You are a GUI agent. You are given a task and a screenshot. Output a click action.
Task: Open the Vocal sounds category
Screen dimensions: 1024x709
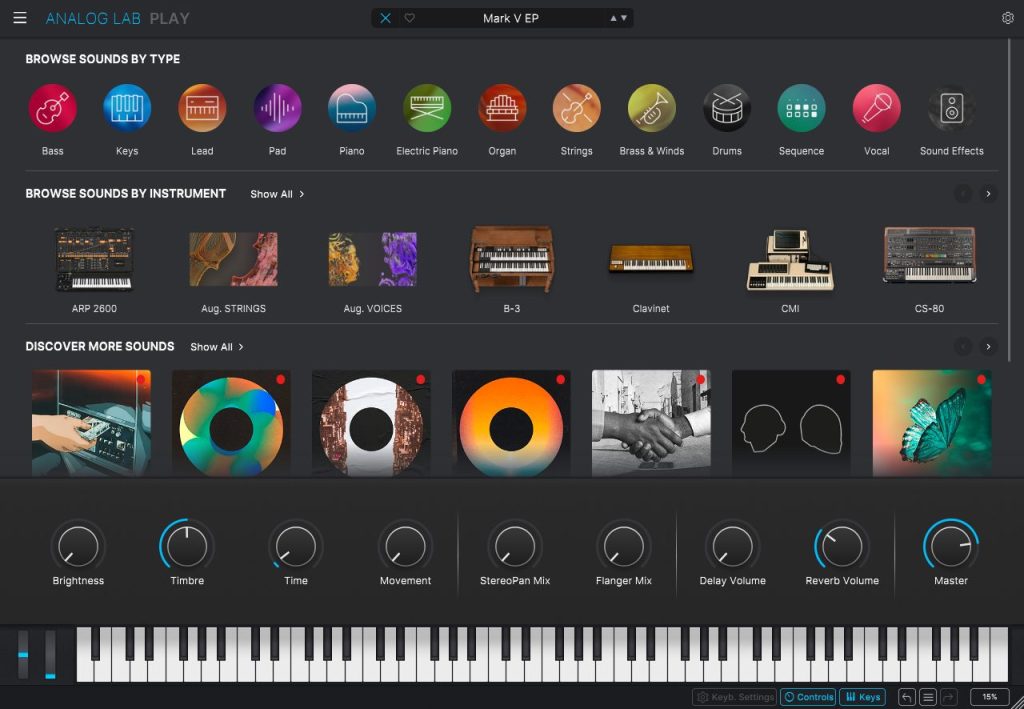[x=876, y=108]
